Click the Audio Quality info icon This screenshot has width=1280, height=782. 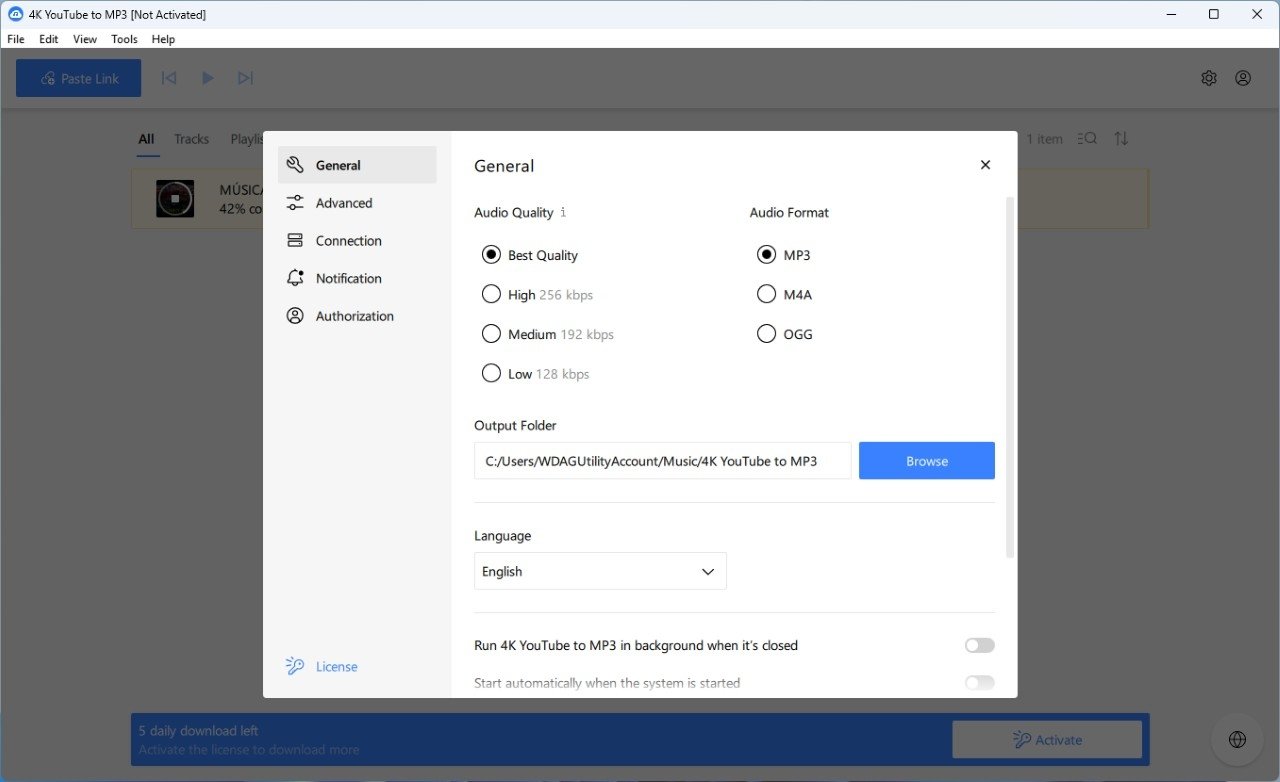click(563, 212)
